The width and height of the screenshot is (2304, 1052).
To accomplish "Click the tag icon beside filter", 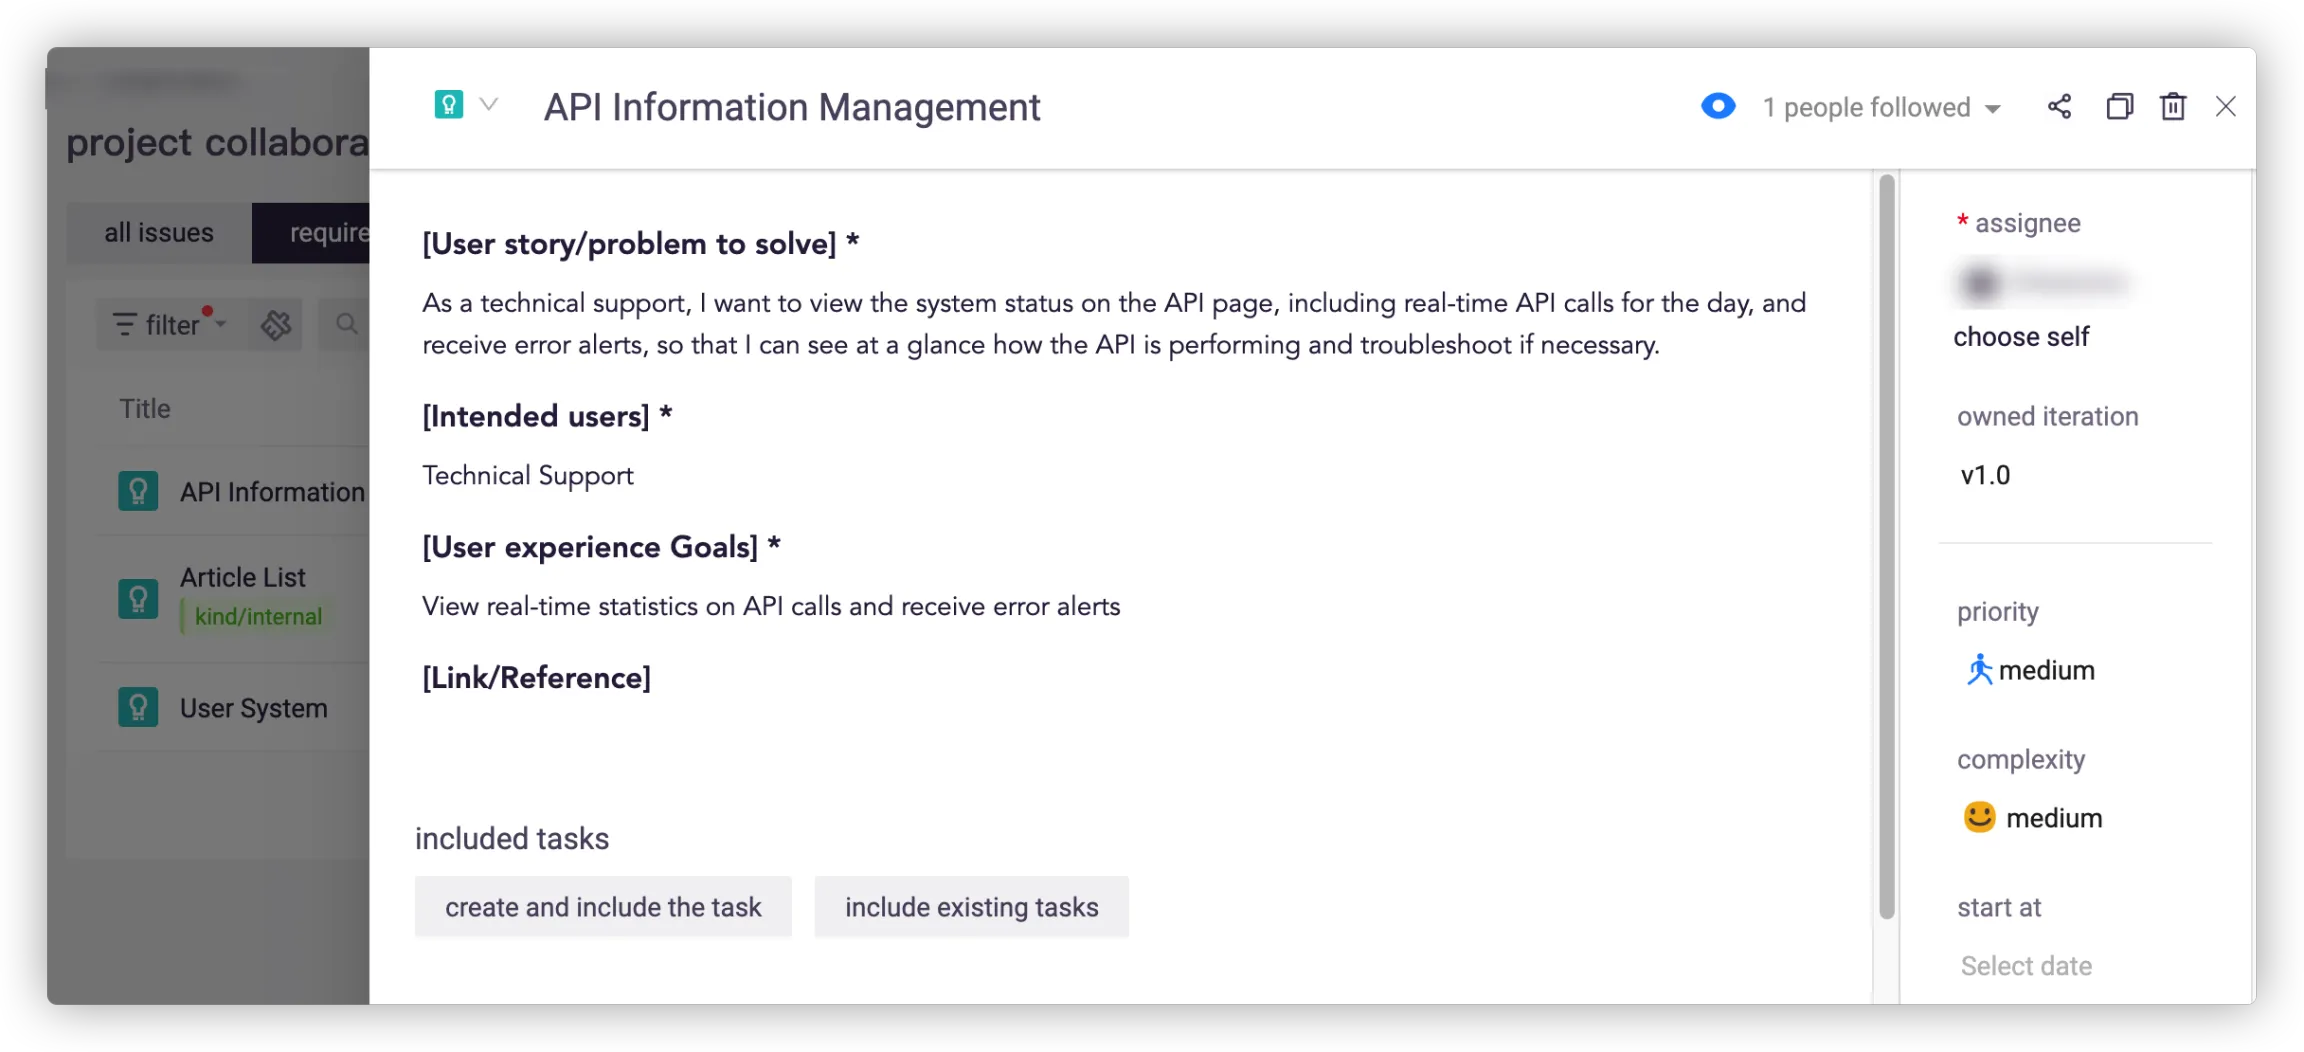I will point(276,324).
